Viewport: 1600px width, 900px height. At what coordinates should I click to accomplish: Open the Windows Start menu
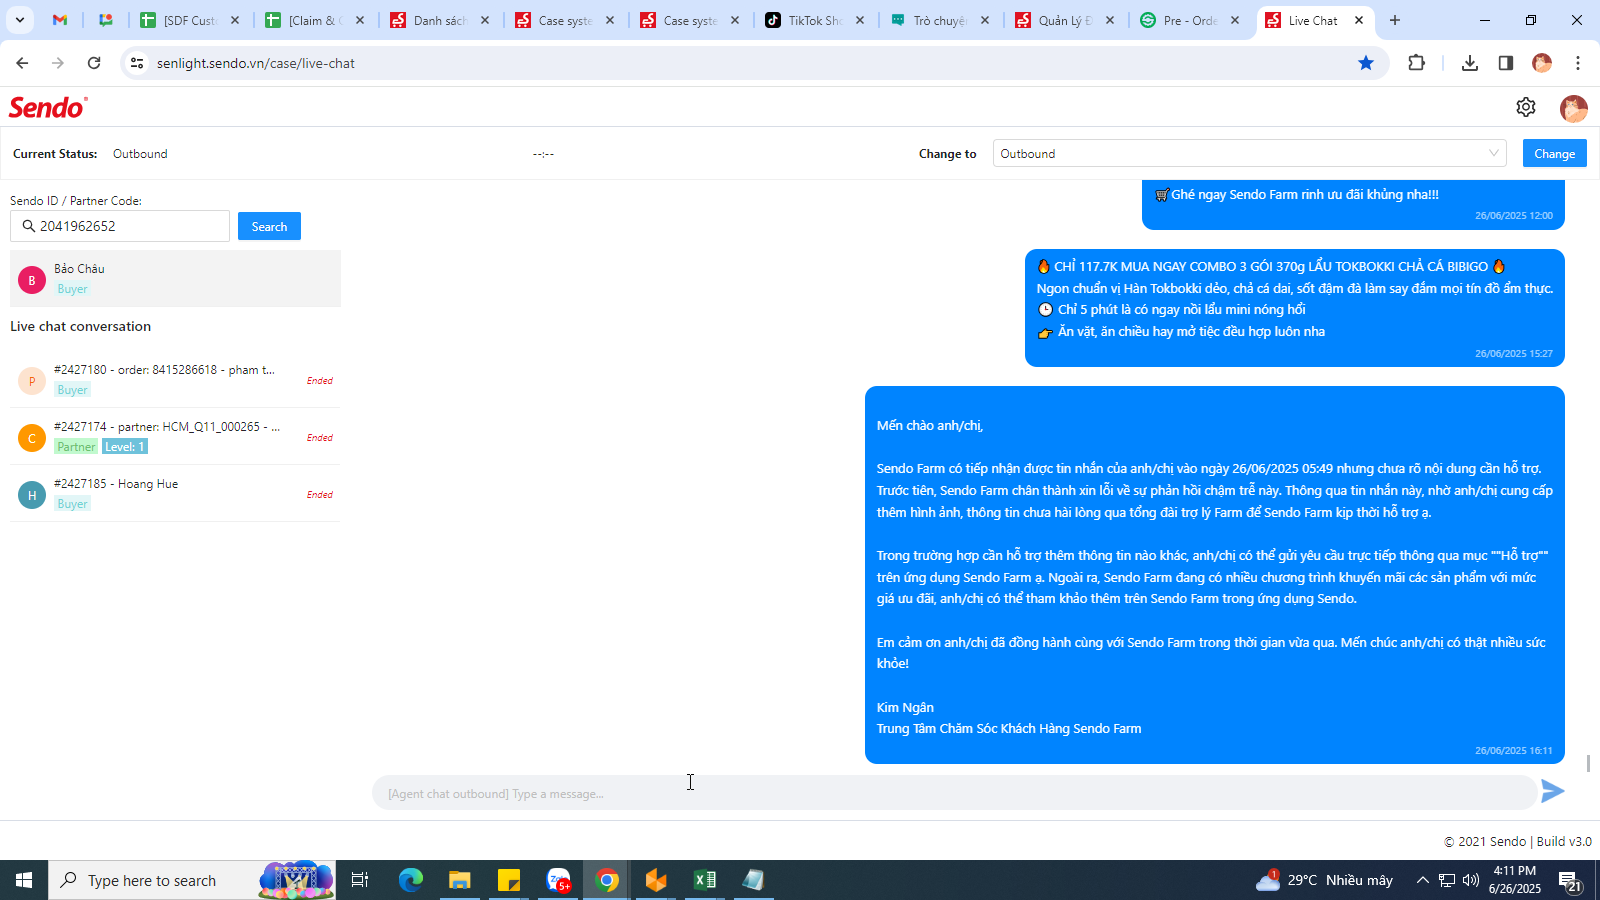point(24,880)
